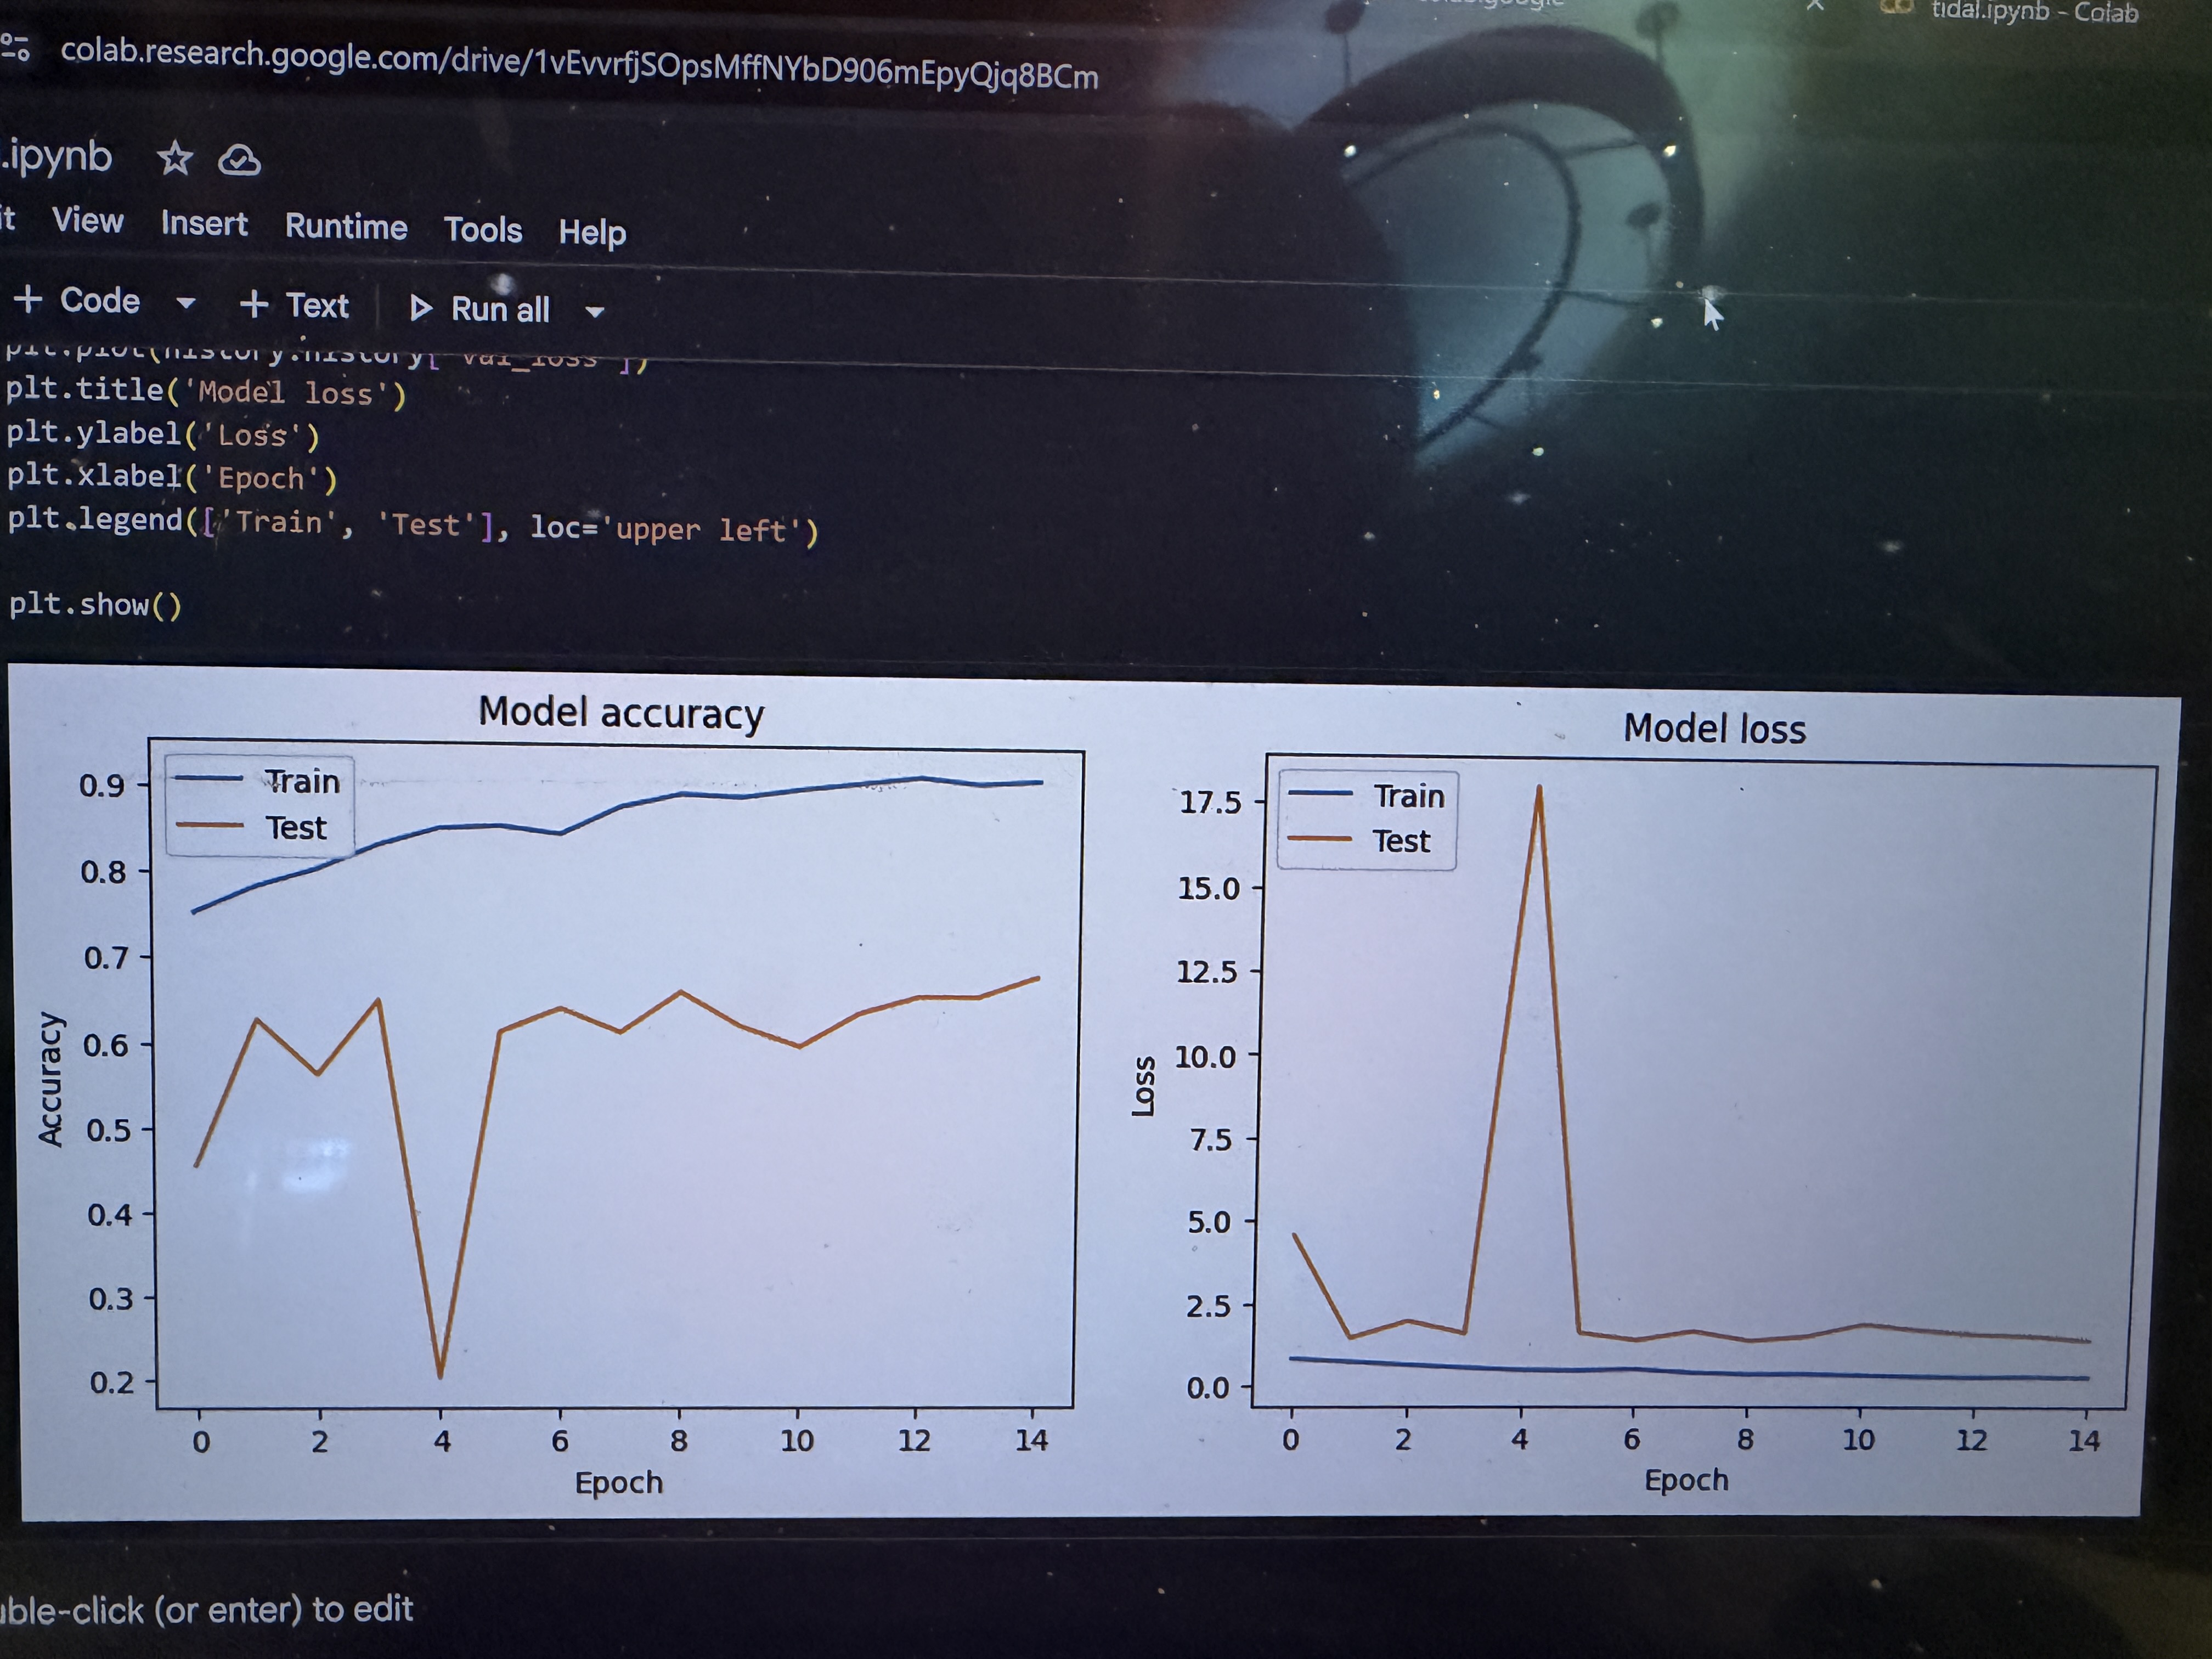Open the Help menu
The image size is (2212, 1659).
(x=592, y=233)
